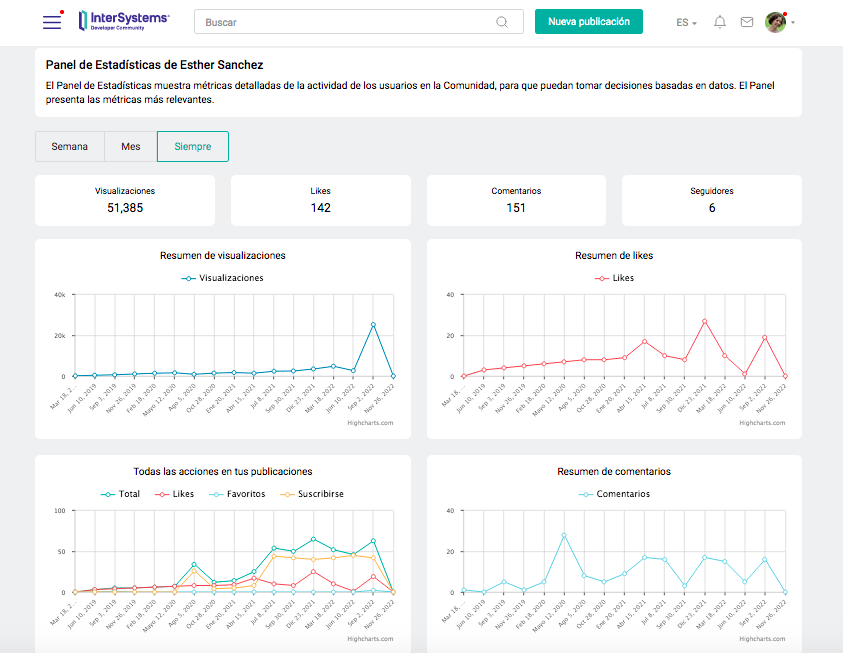Expand the dropdown arrow beside the avatar
Viewport: 843px width, 653px height.
793,23
